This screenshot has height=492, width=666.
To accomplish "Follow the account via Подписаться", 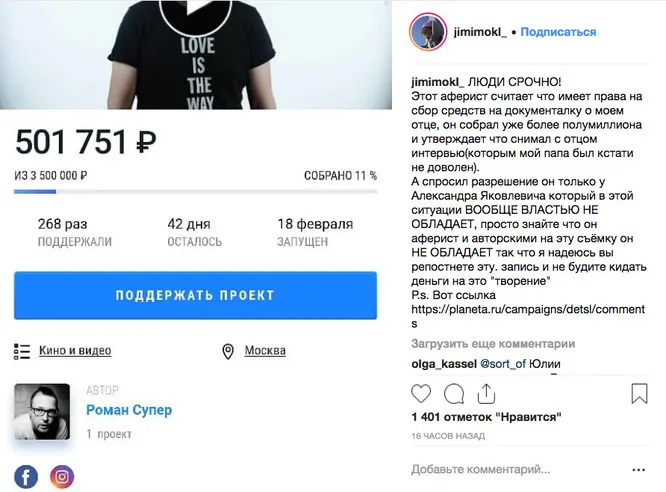I will click(558, 32).
